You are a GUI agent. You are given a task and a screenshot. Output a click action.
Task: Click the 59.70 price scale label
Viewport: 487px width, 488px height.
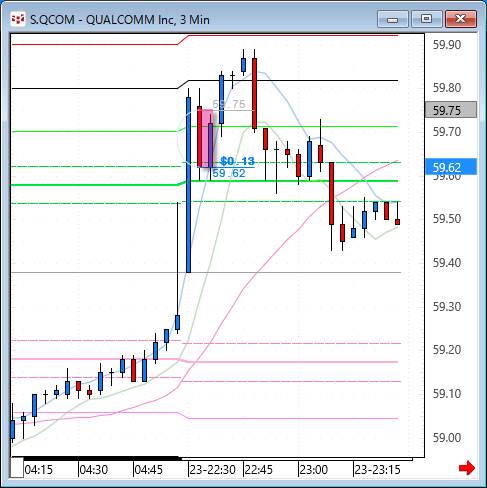[x=447, y=132]
